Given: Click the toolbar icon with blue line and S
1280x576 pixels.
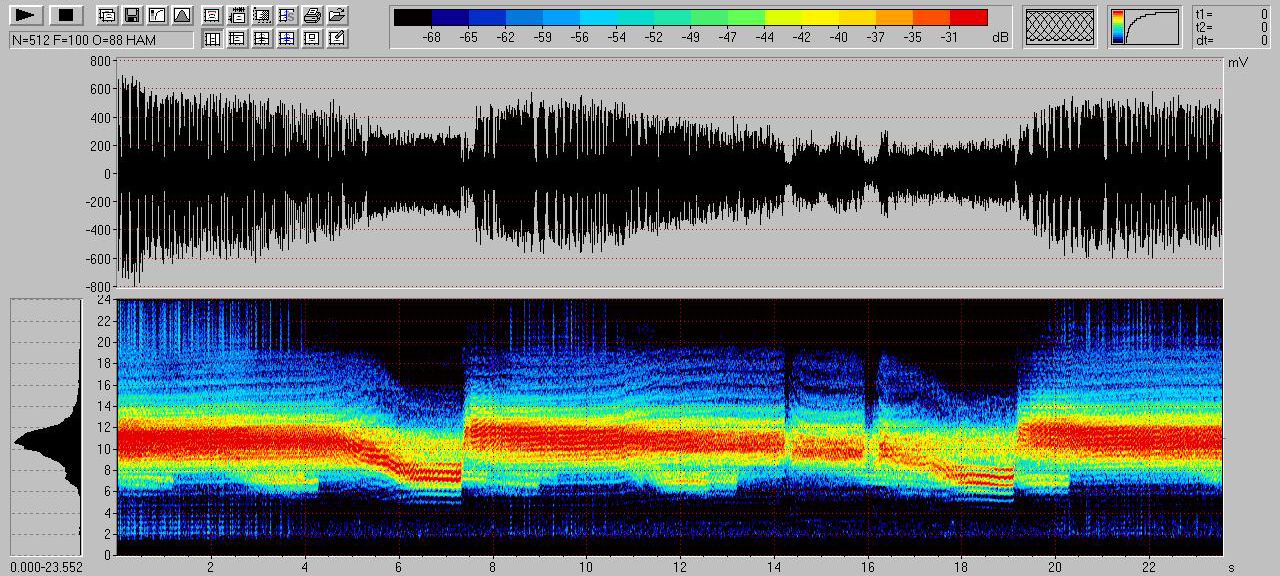Looking at the screenshot, I should click(x=287, y=15).
